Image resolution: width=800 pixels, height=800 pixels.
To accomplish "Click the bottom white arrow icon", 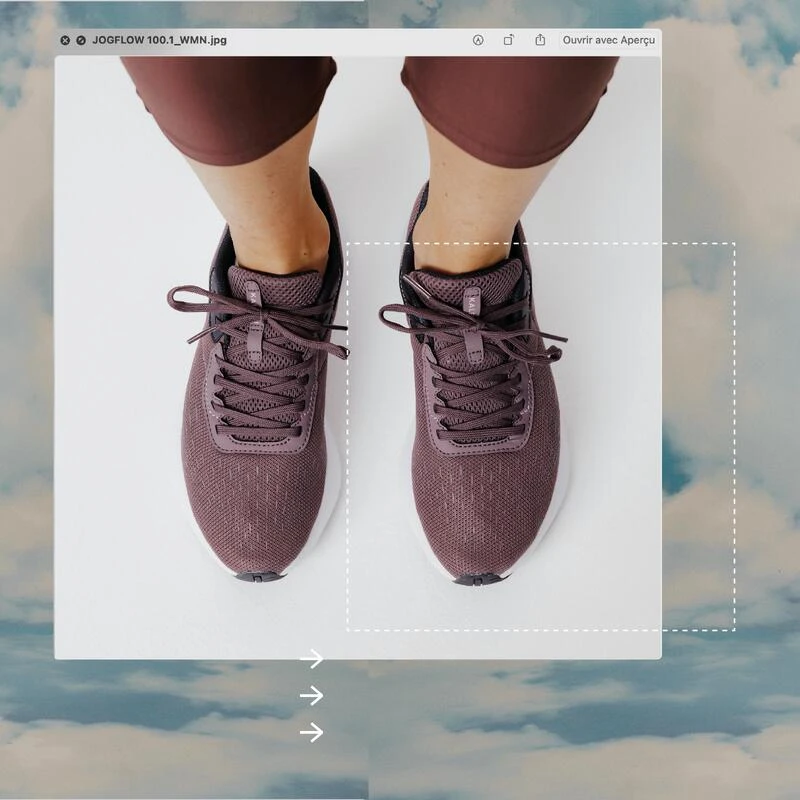I will click(312, 733).
